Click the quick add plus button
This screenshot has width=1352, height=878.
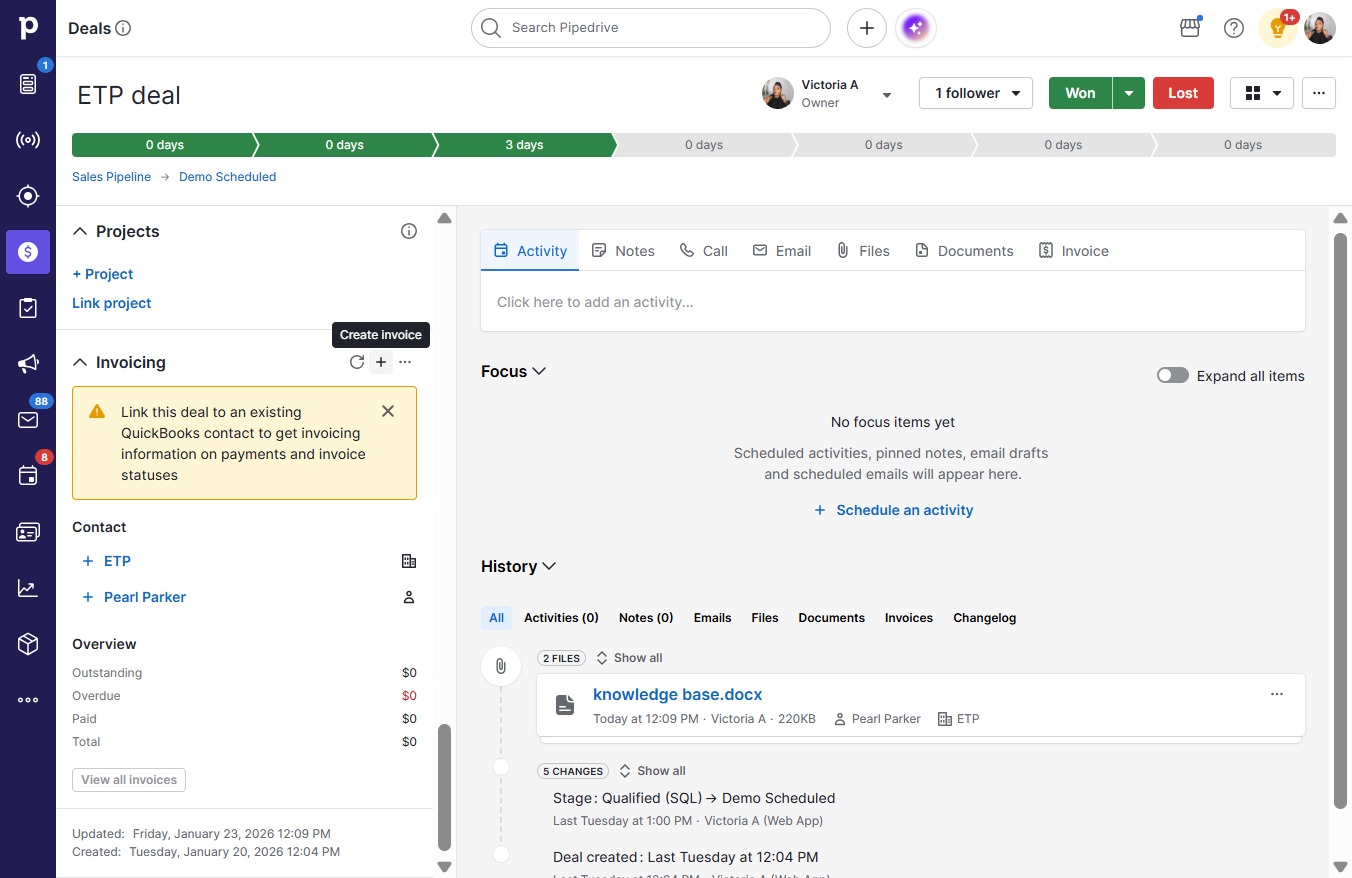click(x=867, y=28)
